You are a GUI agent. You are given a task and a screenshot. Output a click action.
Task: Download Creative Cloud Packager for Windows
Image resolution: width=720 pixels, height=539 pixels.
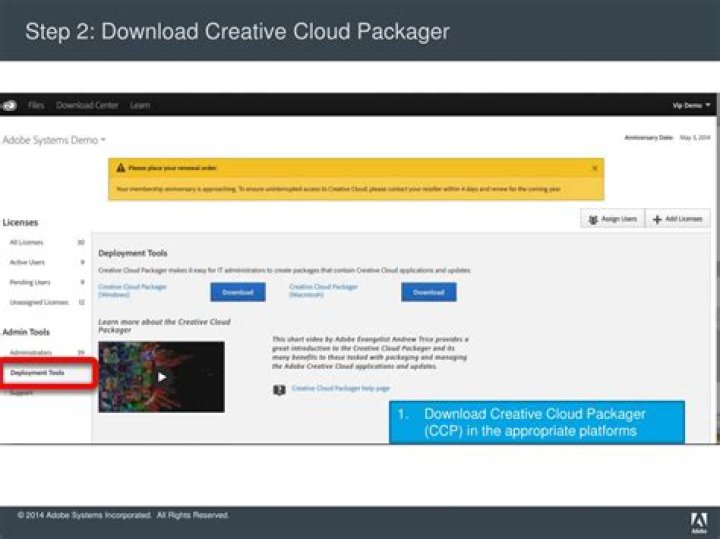(x=238, y=292)
